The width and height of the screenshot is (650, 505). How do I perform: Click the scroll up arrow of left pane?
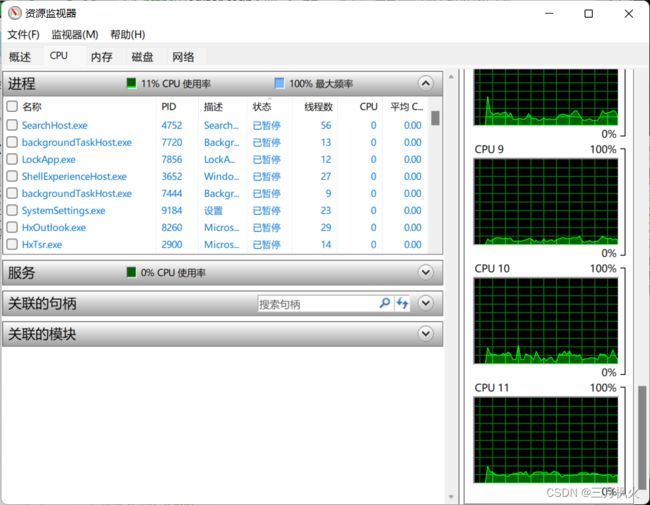[451, 76]
